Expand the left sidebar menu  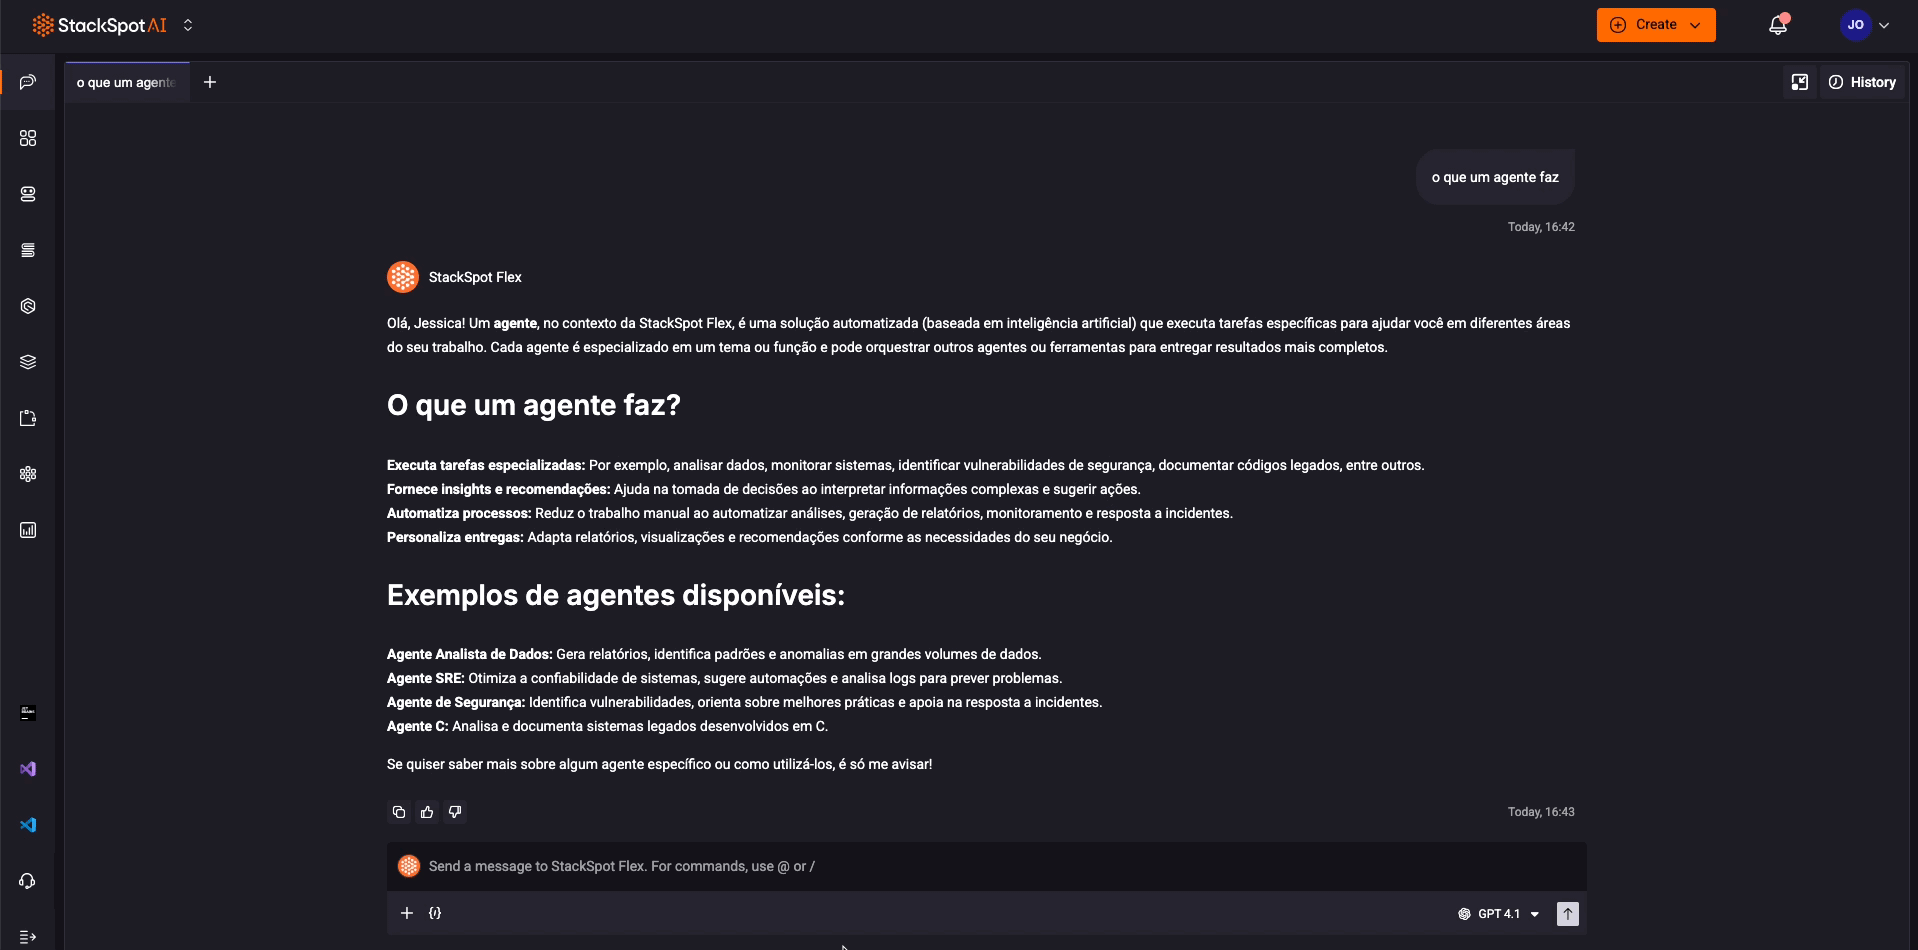click(x=28, y=937)
